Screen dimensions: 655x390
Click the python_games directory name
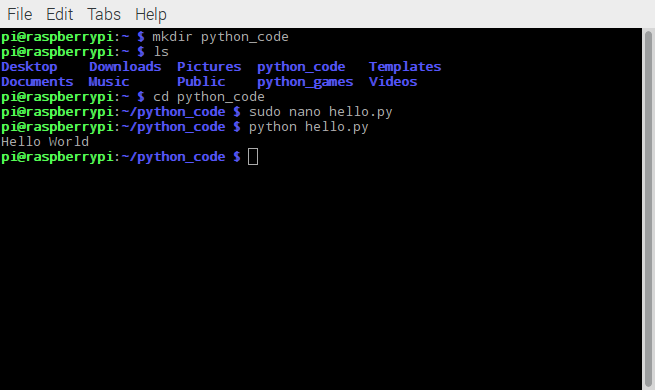point(305,82)
